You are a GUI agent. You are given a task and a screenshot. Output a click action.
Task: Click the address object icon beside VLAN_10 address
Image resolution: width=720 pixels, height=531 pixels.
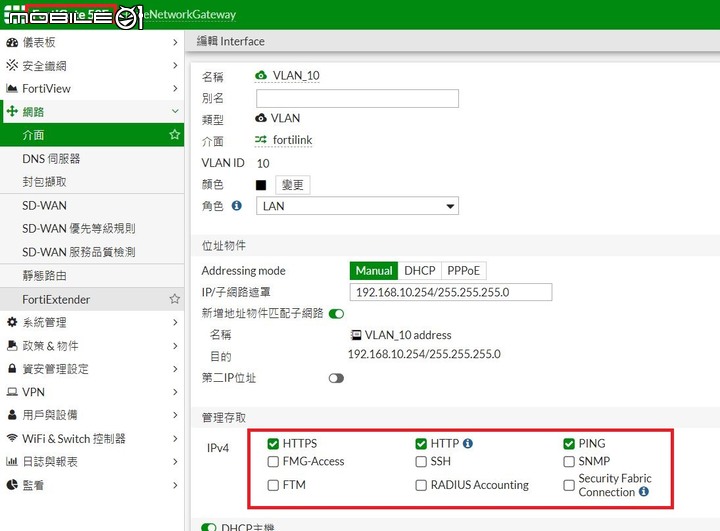point(355,335)
